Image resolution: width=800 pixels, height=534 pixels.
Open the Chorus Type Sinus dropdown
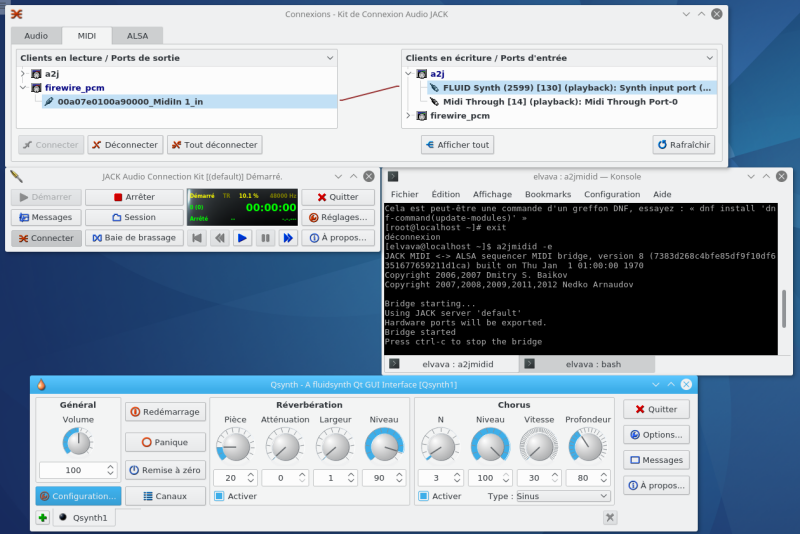pos(561,496)
